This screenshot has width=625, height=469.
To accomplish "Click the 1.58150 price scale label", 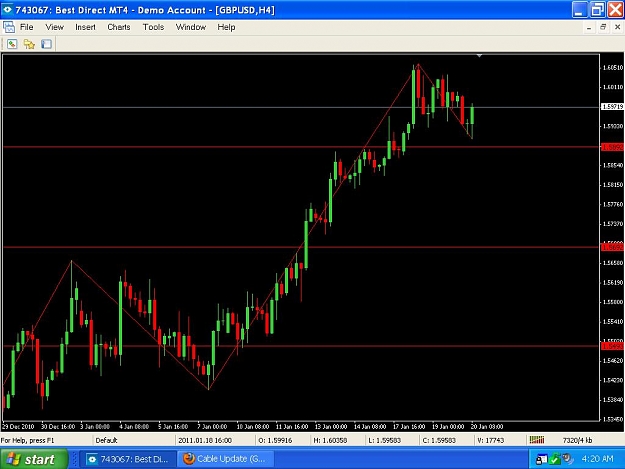I will 613,185.
